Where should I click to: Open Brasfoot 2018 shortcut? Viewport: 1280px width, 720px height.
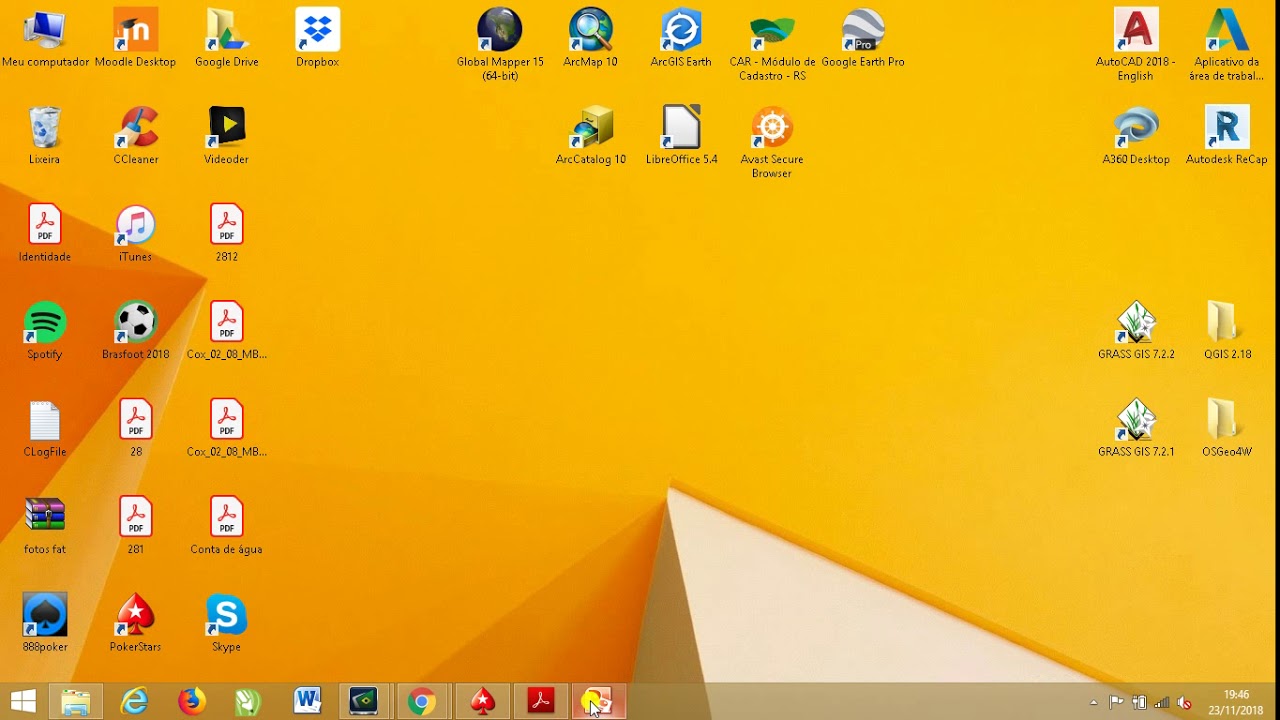tap(135, 330)
